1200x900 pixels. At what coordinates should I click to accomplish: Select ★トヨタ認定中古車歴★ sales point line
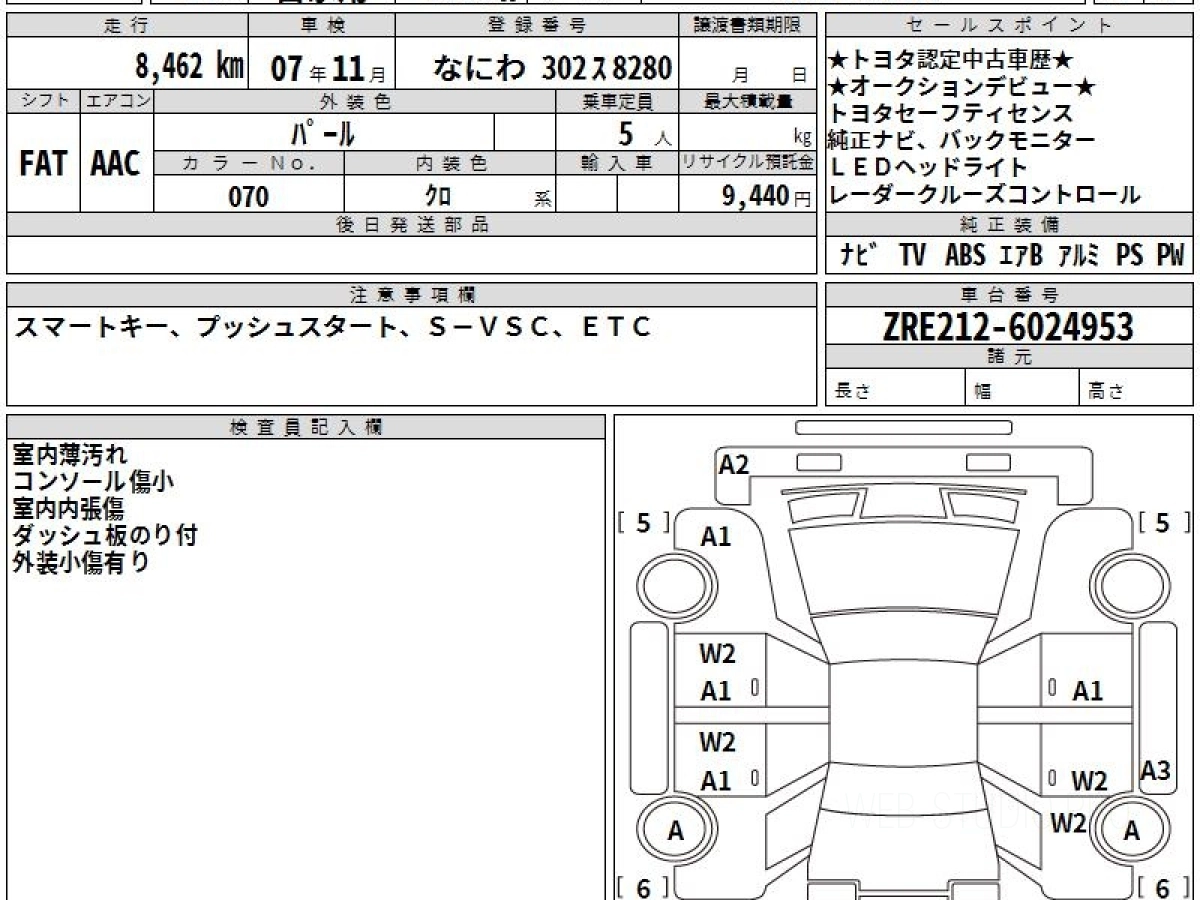(951, 62)
